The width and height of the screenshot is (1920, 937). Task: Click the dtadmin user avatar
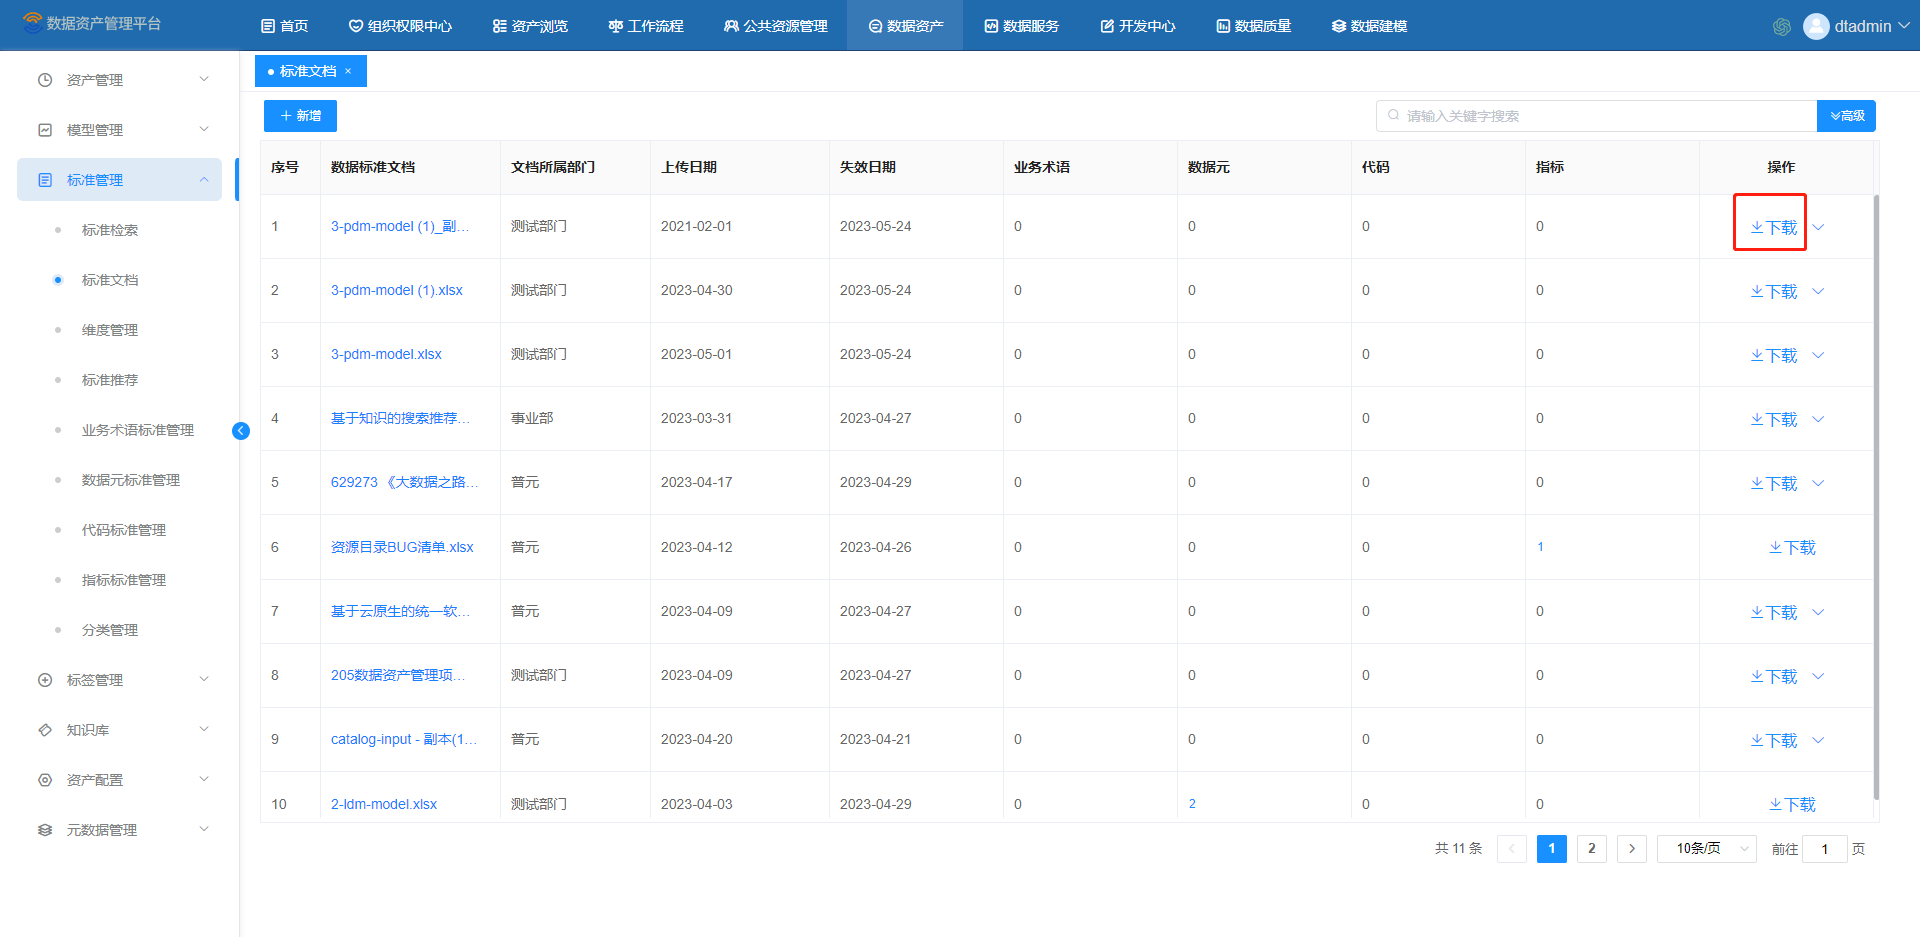tap(1816, 27)
